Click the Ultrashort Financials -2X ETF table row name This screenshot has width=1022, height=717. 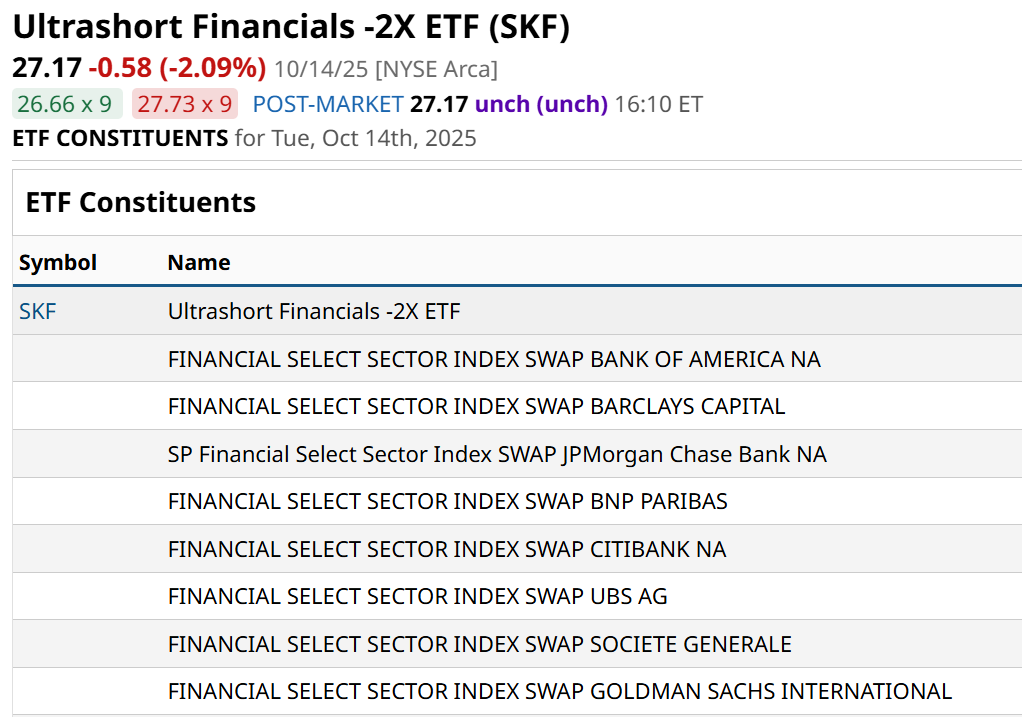click(314, 311)
